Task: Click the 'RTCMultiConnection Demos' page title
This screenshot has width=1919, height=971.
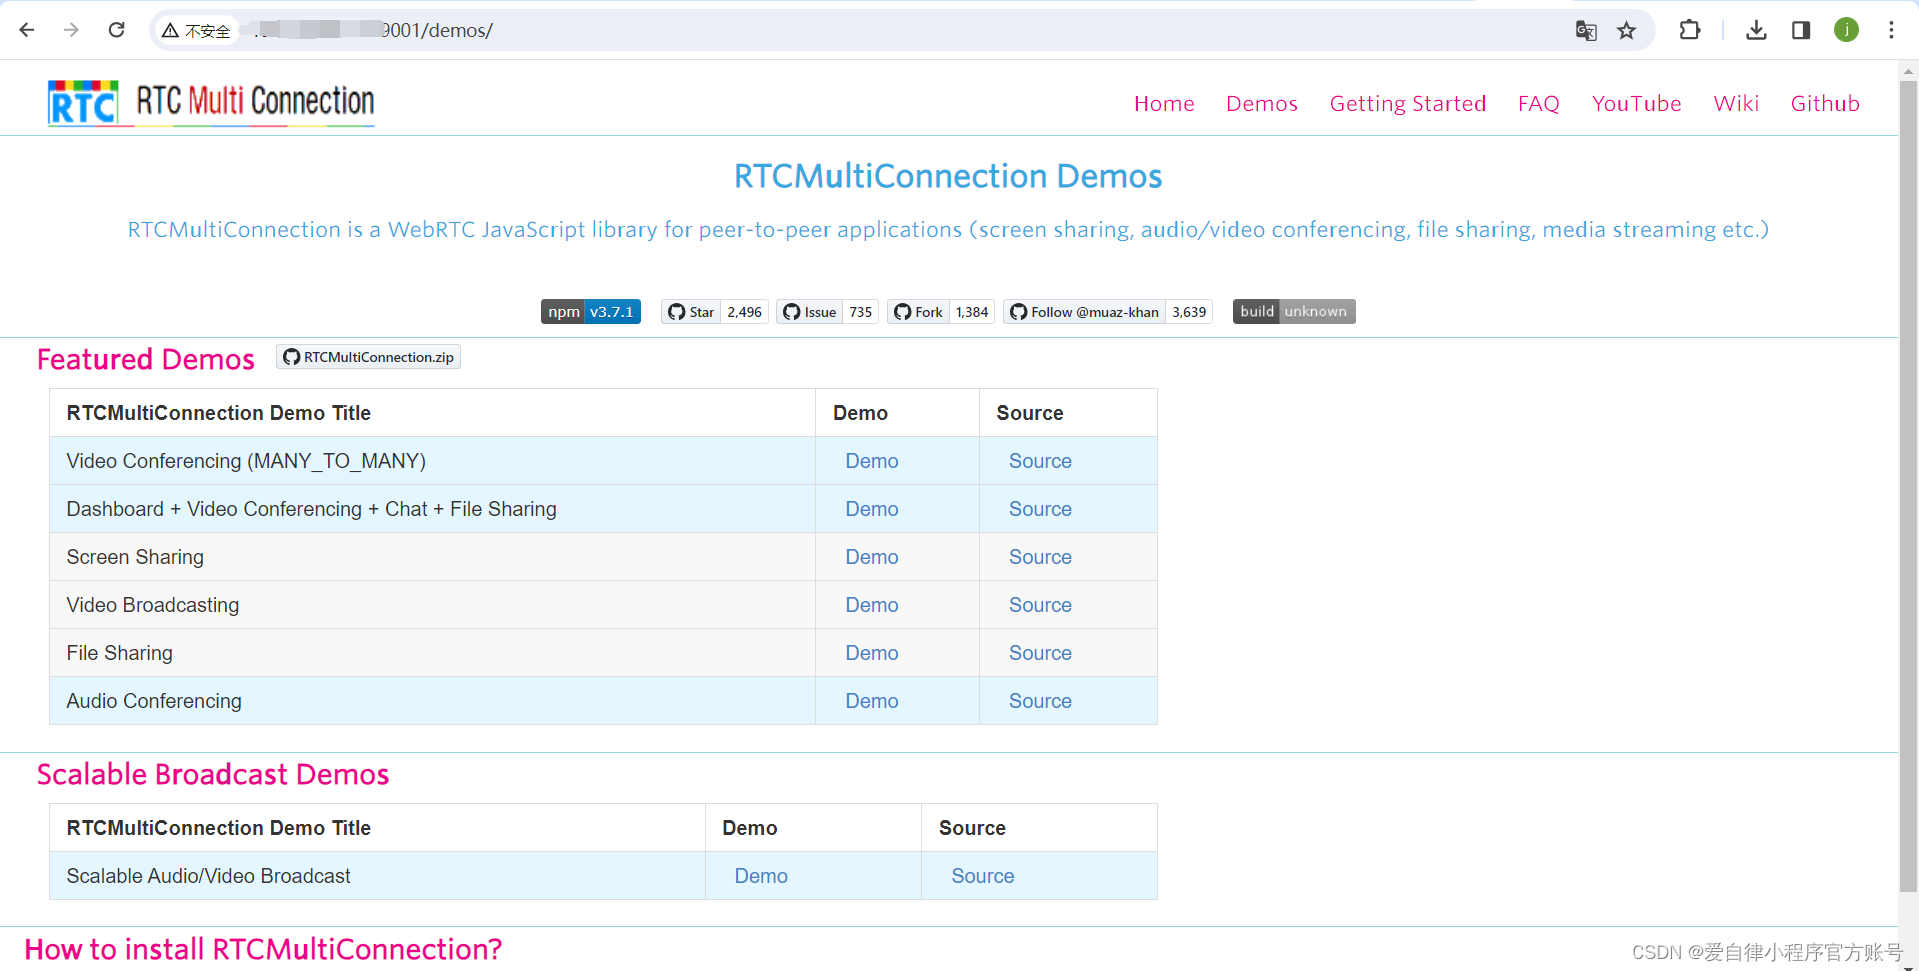Action: (x=948, y=176)
